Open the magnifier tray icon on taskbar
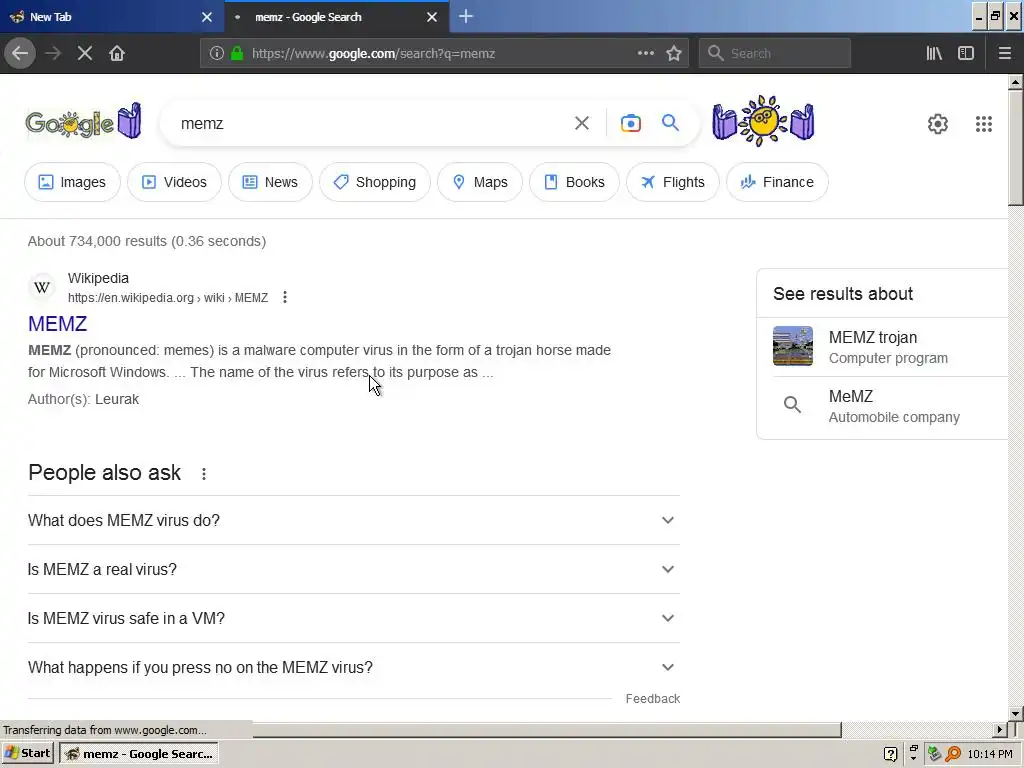Image resolution: width=1024 pixels, height=768 pixels. coord(953,754)
